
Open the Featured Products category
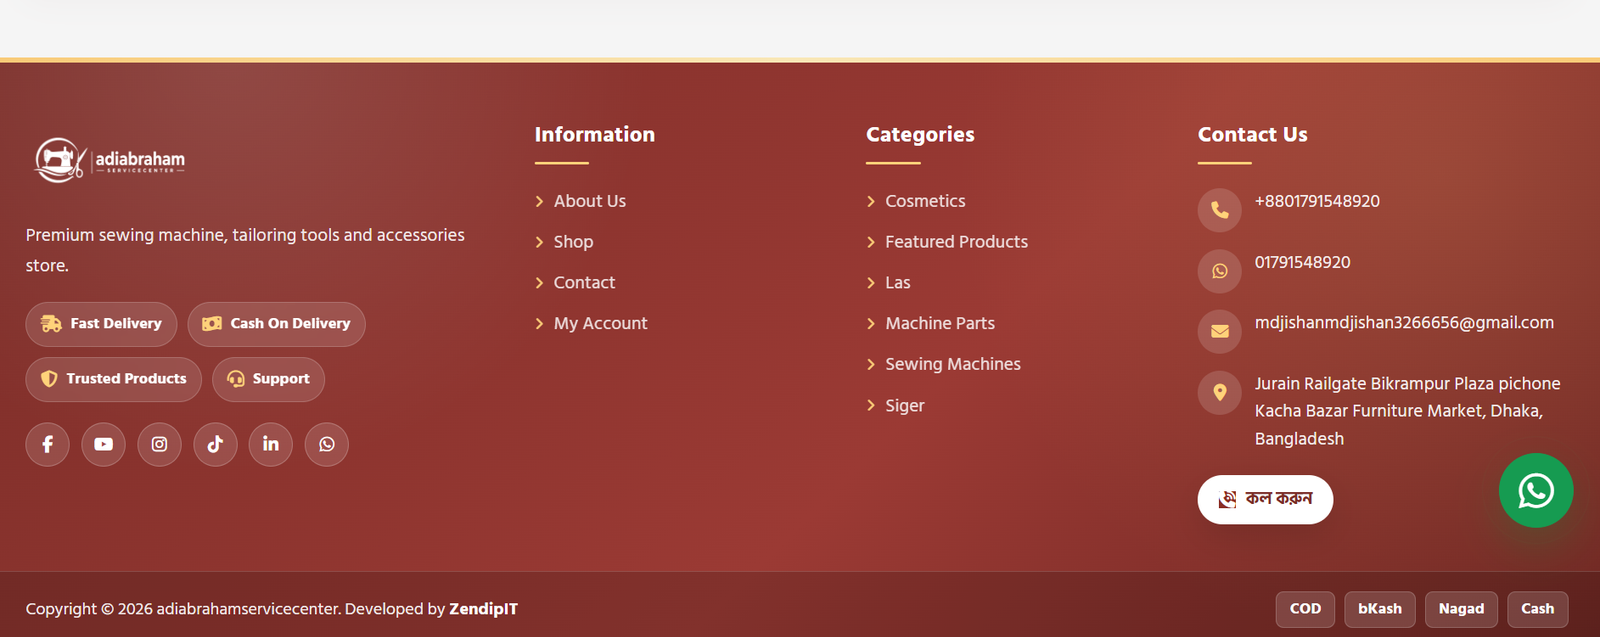[956, 242]
